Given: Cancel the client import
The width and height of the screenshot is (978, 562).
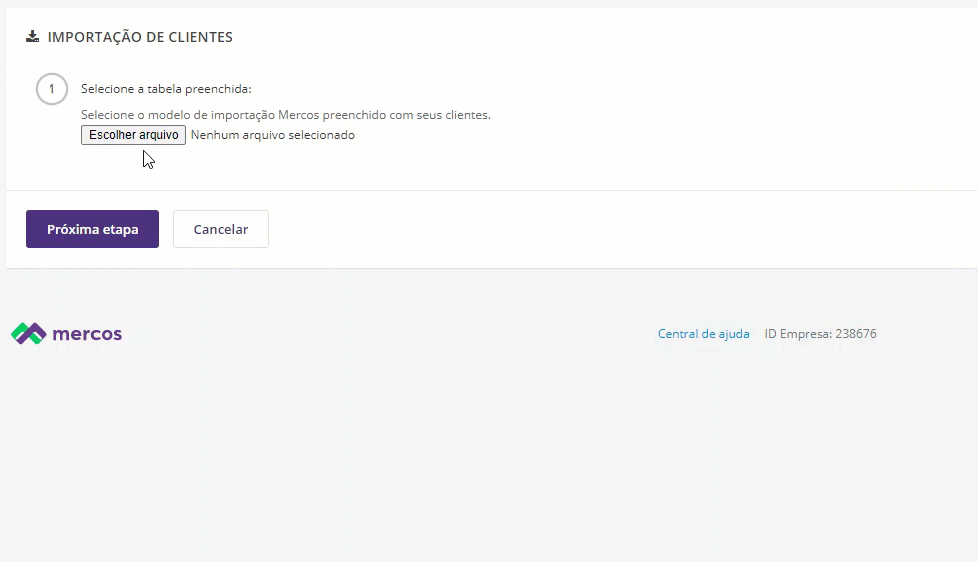Looking at the screenshot, I should pos(220,229).
